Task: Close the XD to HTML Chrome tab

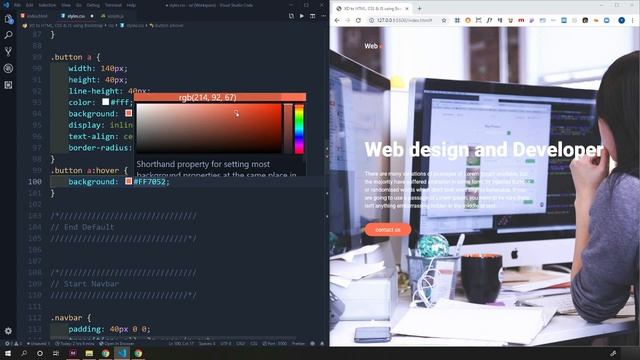Action: coord(407,8)
